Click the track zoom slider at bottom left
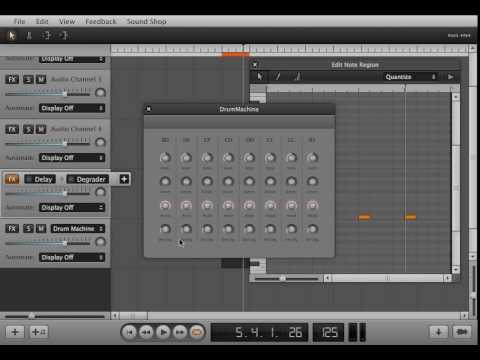480x360 pixels. [55, 316]
